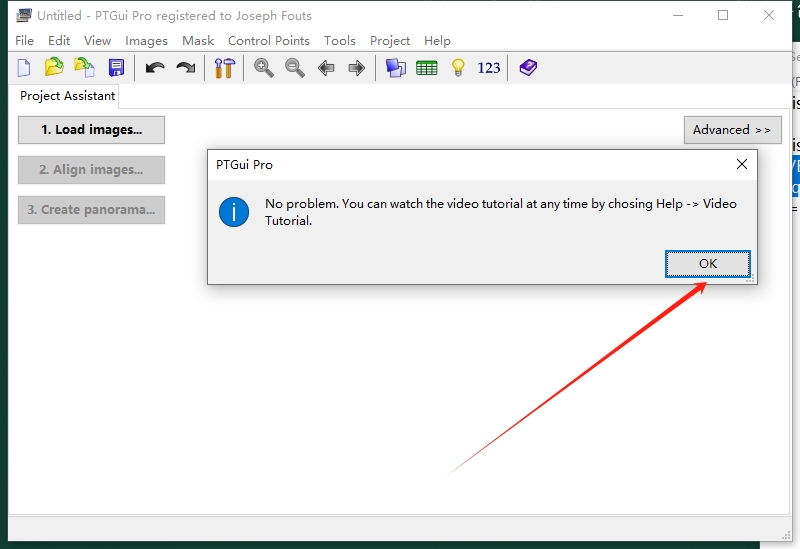Click the Zoom out magnifier icon
Image resolution: width=800 pixels, height=549 pixels.
coord(295,68)
